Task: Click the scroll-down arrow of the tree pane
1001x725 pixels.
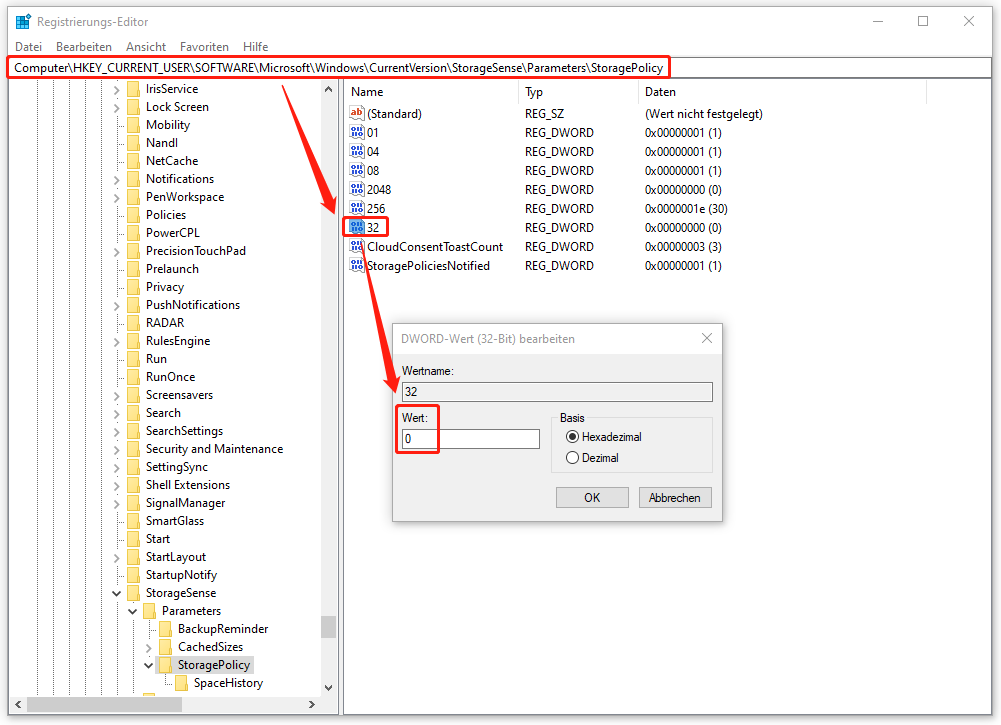Action: (328, 687)
